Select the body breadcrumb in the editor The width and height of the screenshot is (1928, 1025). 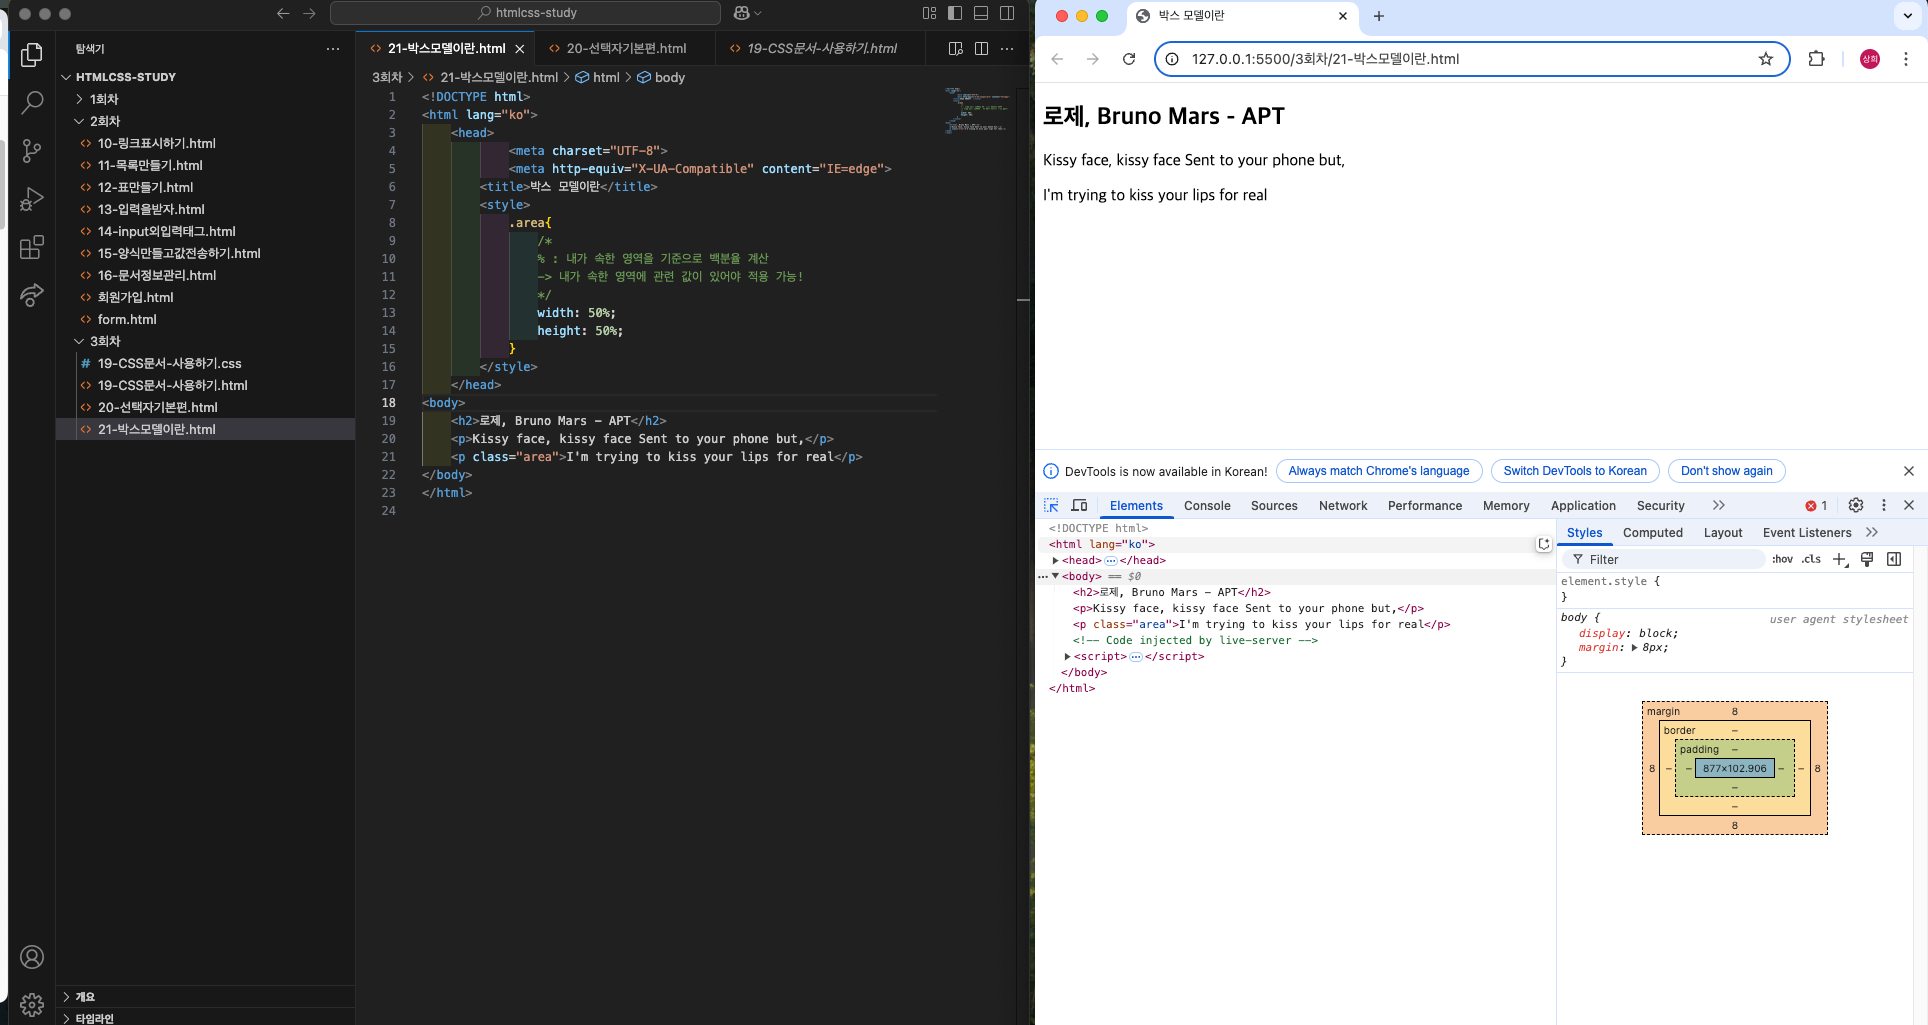coord(661,77)
